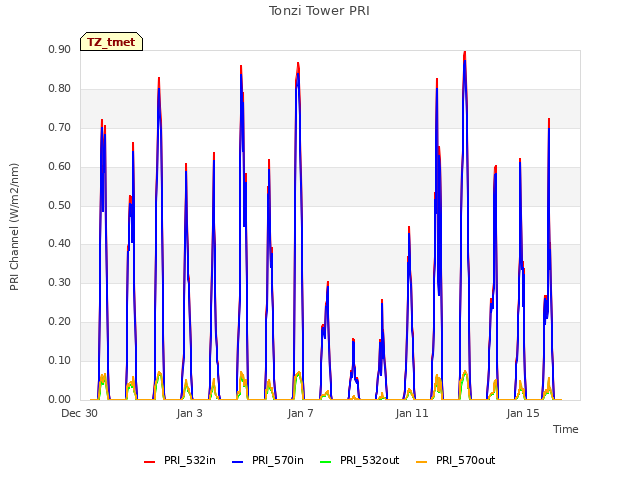Click the PRI Channel (W/m2/nm) y-axis title

14,227
